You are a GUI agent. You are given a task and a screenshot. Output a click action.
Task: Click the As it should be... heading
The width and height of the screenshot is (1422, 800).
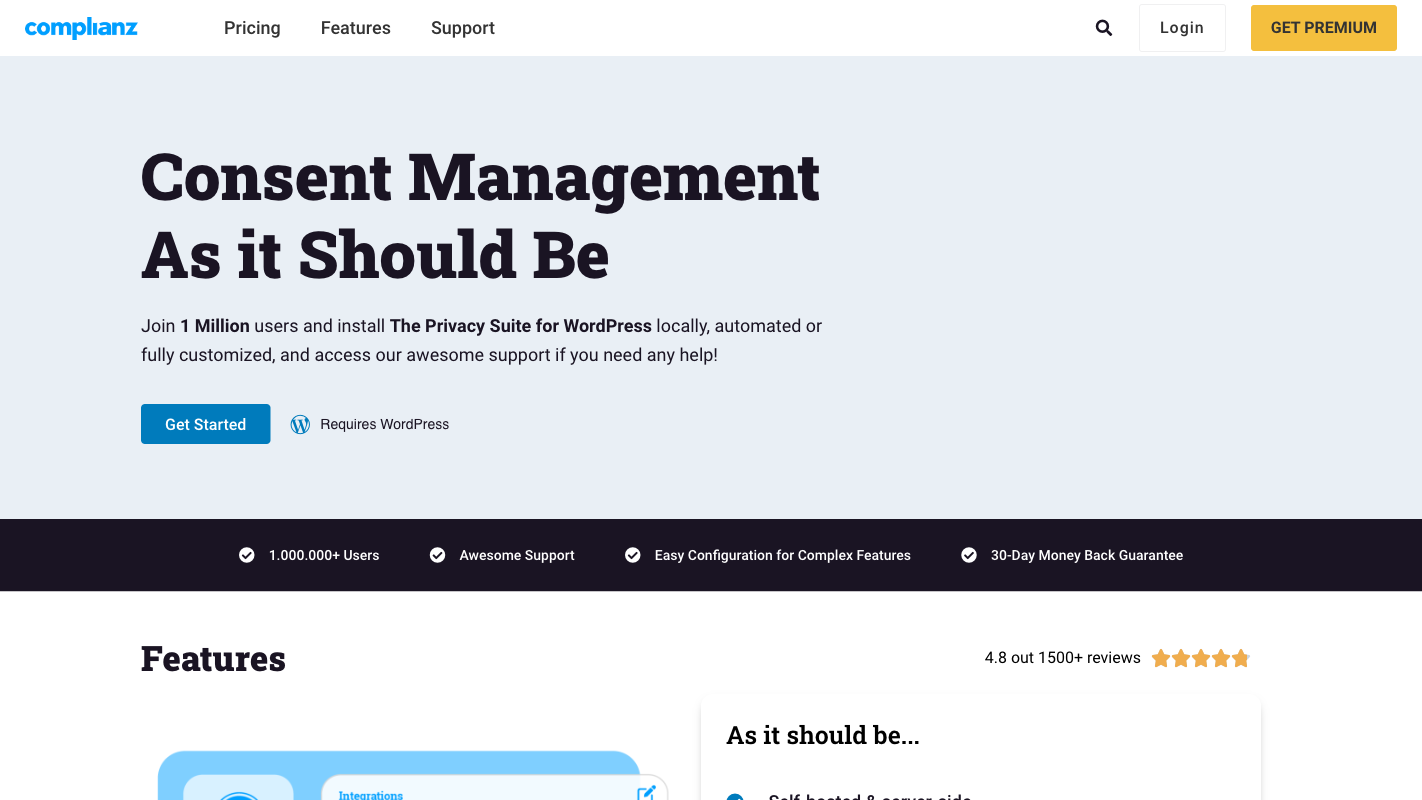[x=823, y=735]
